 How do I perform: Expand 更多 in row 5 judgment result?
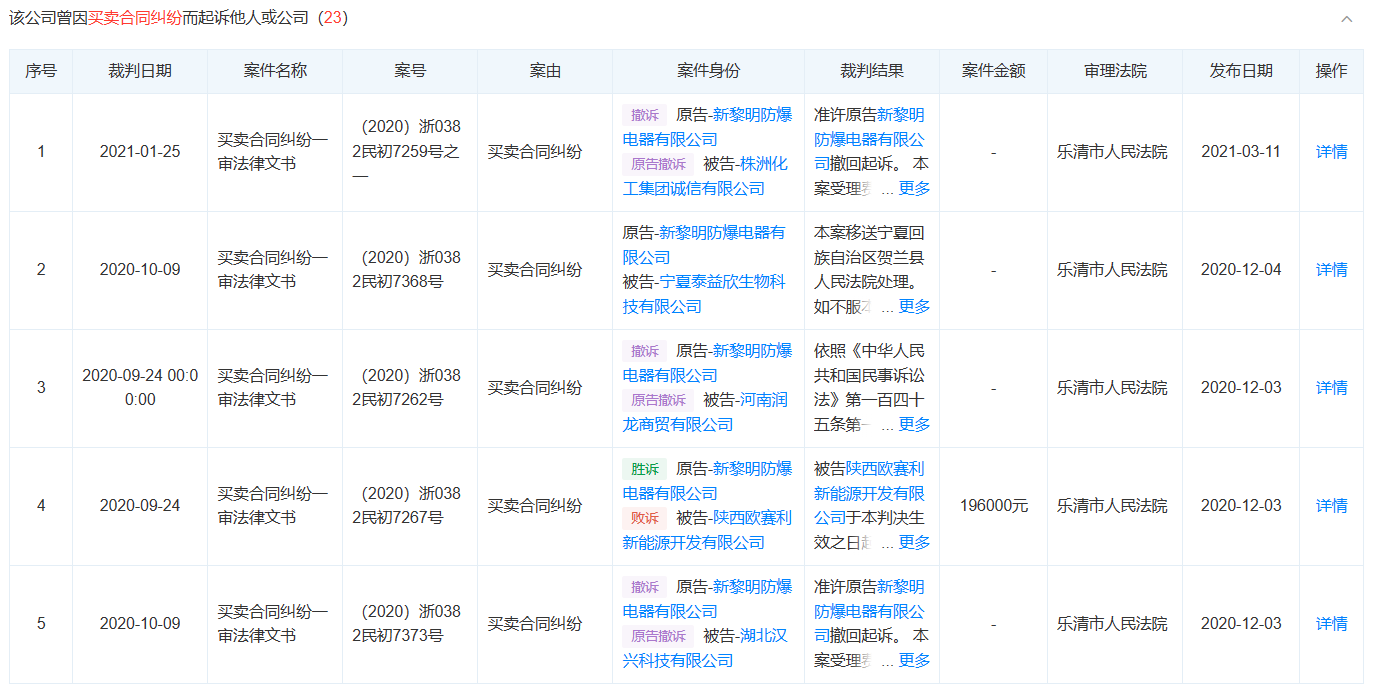click(x=914, y=660)
